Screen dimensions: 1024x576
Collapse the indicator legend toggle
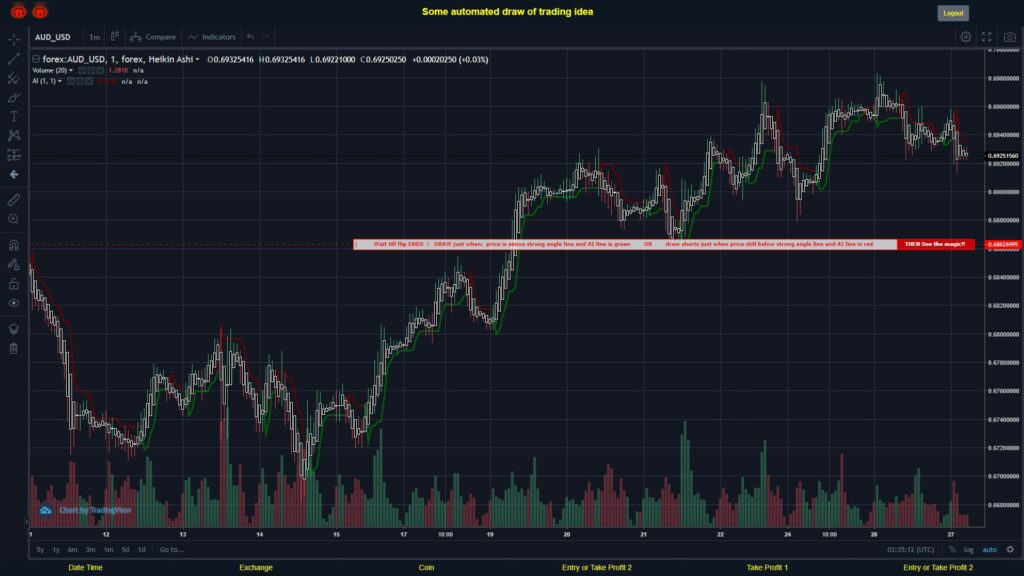coord(36,59)
